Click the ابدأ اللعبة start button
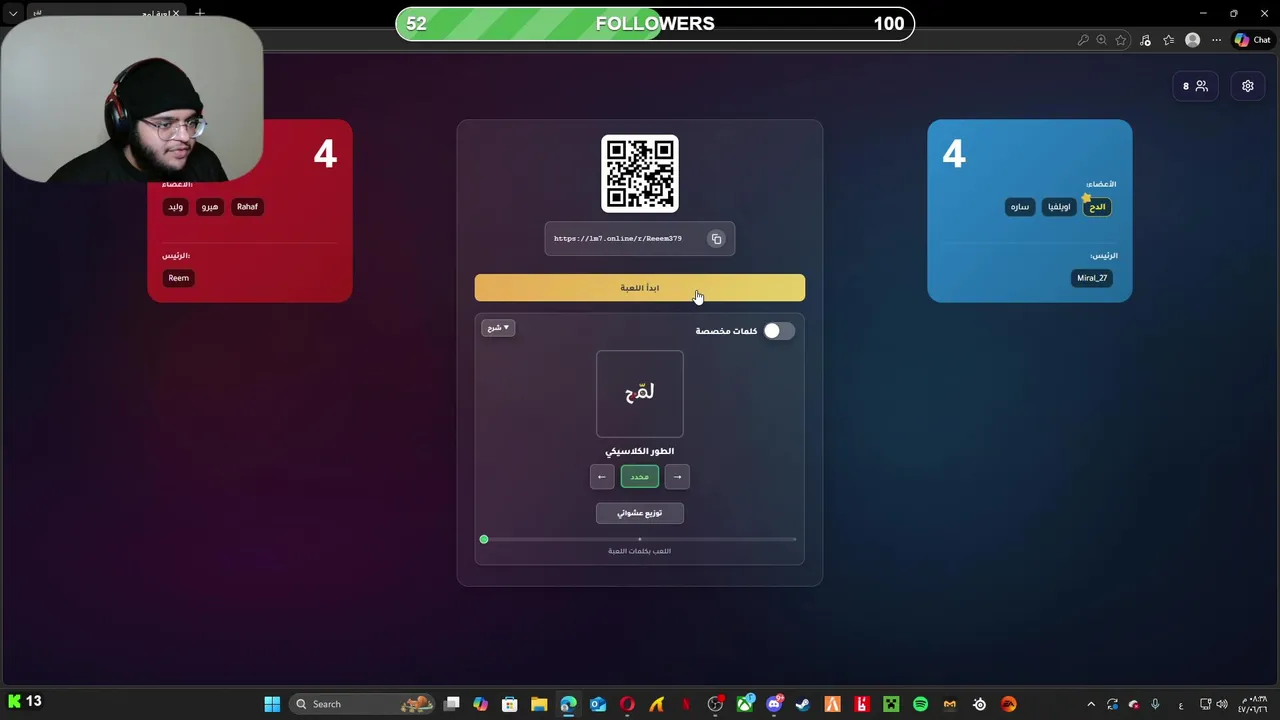Image resolution: width=1280 pixels, height=720 pixels. tap(640, 288)
